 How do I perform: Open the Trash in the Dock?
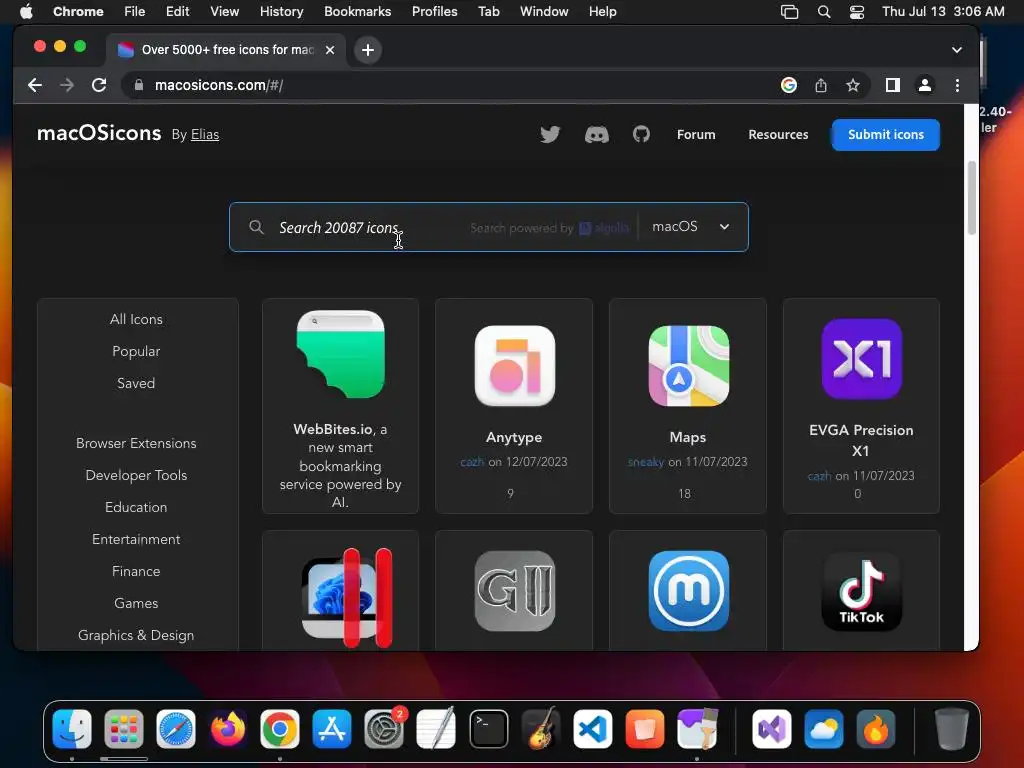pyautogui.click(x=952, y=728)
